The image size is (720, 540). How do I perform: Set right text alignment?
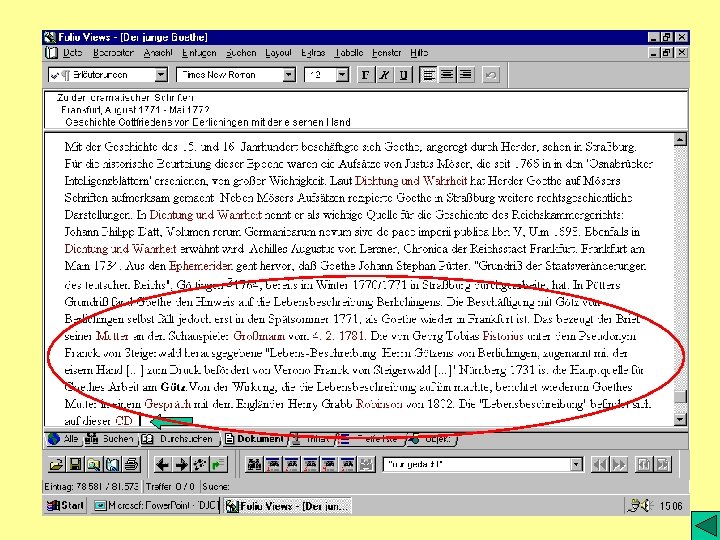point(466,74)
